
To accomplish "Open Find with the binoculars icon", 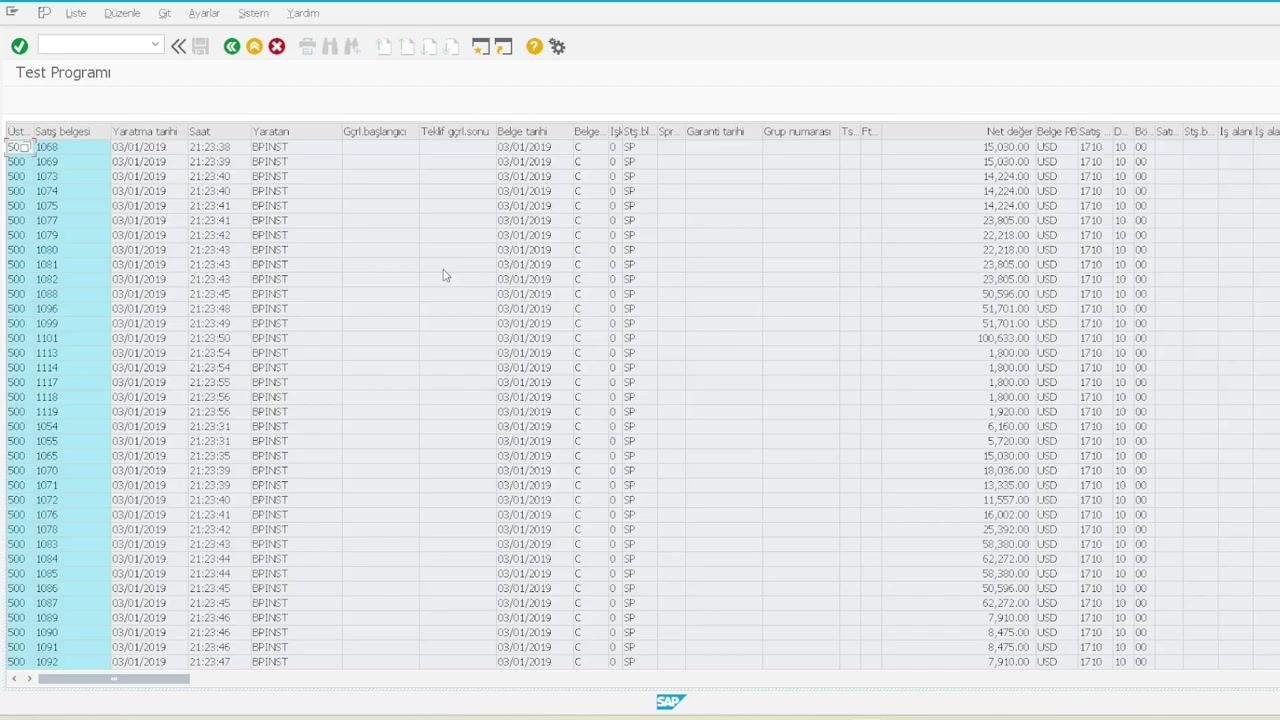I will point(330,46).
